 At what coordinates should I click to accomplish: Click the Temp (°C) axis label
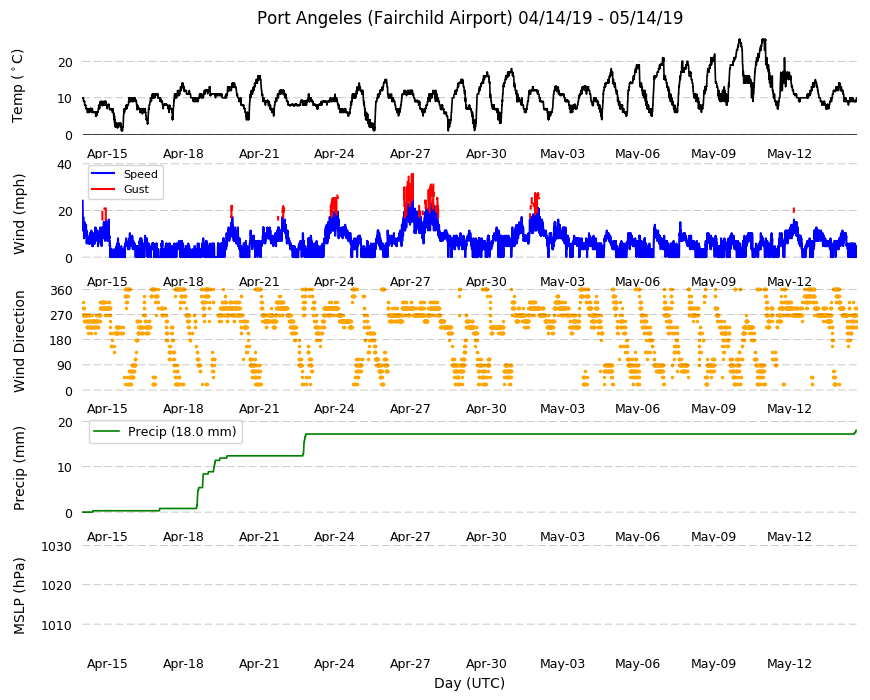(x=18, y=86)
